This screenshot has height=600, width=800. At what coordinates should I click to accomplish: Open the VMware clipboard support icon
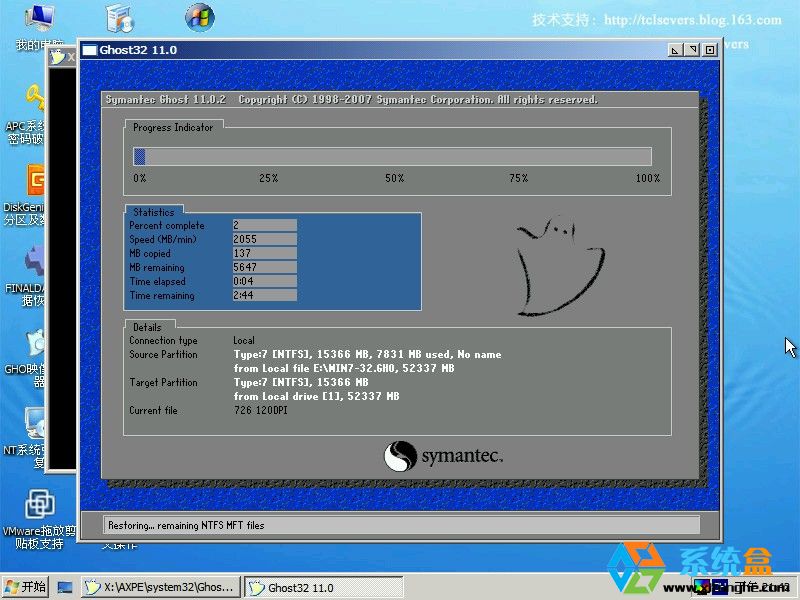[38, 505]
